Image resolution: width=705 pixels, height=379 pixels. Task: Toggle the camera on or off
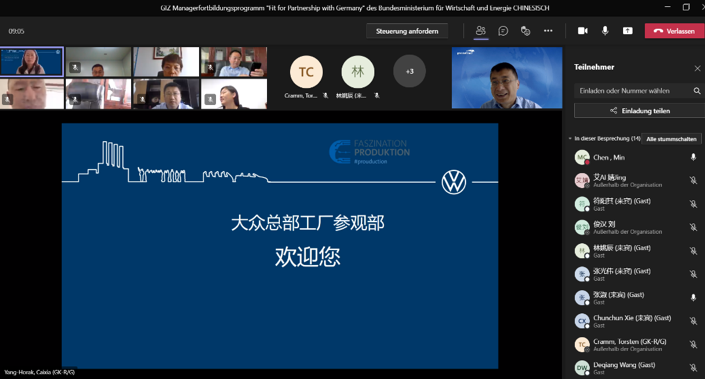583,31
